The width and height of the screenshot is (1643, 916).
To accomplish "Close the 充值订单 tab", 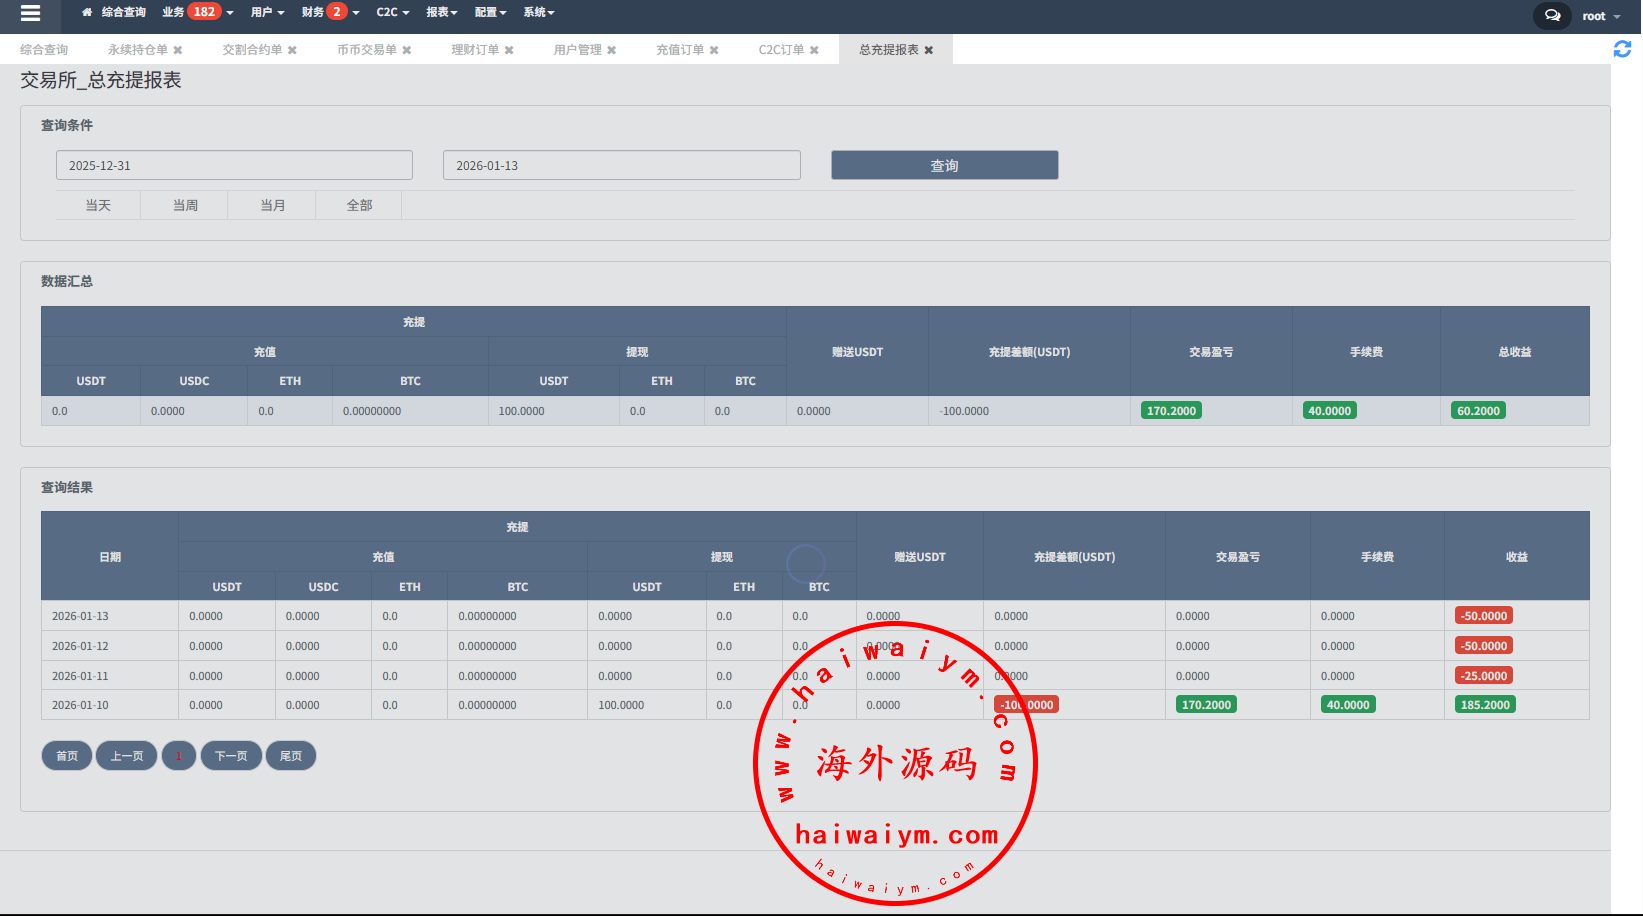I will point(714,50).
